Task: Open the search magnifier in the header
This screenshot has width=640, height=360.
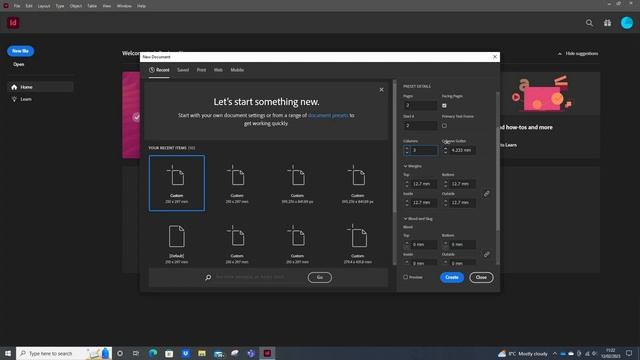Action: [x=589, y=23]
